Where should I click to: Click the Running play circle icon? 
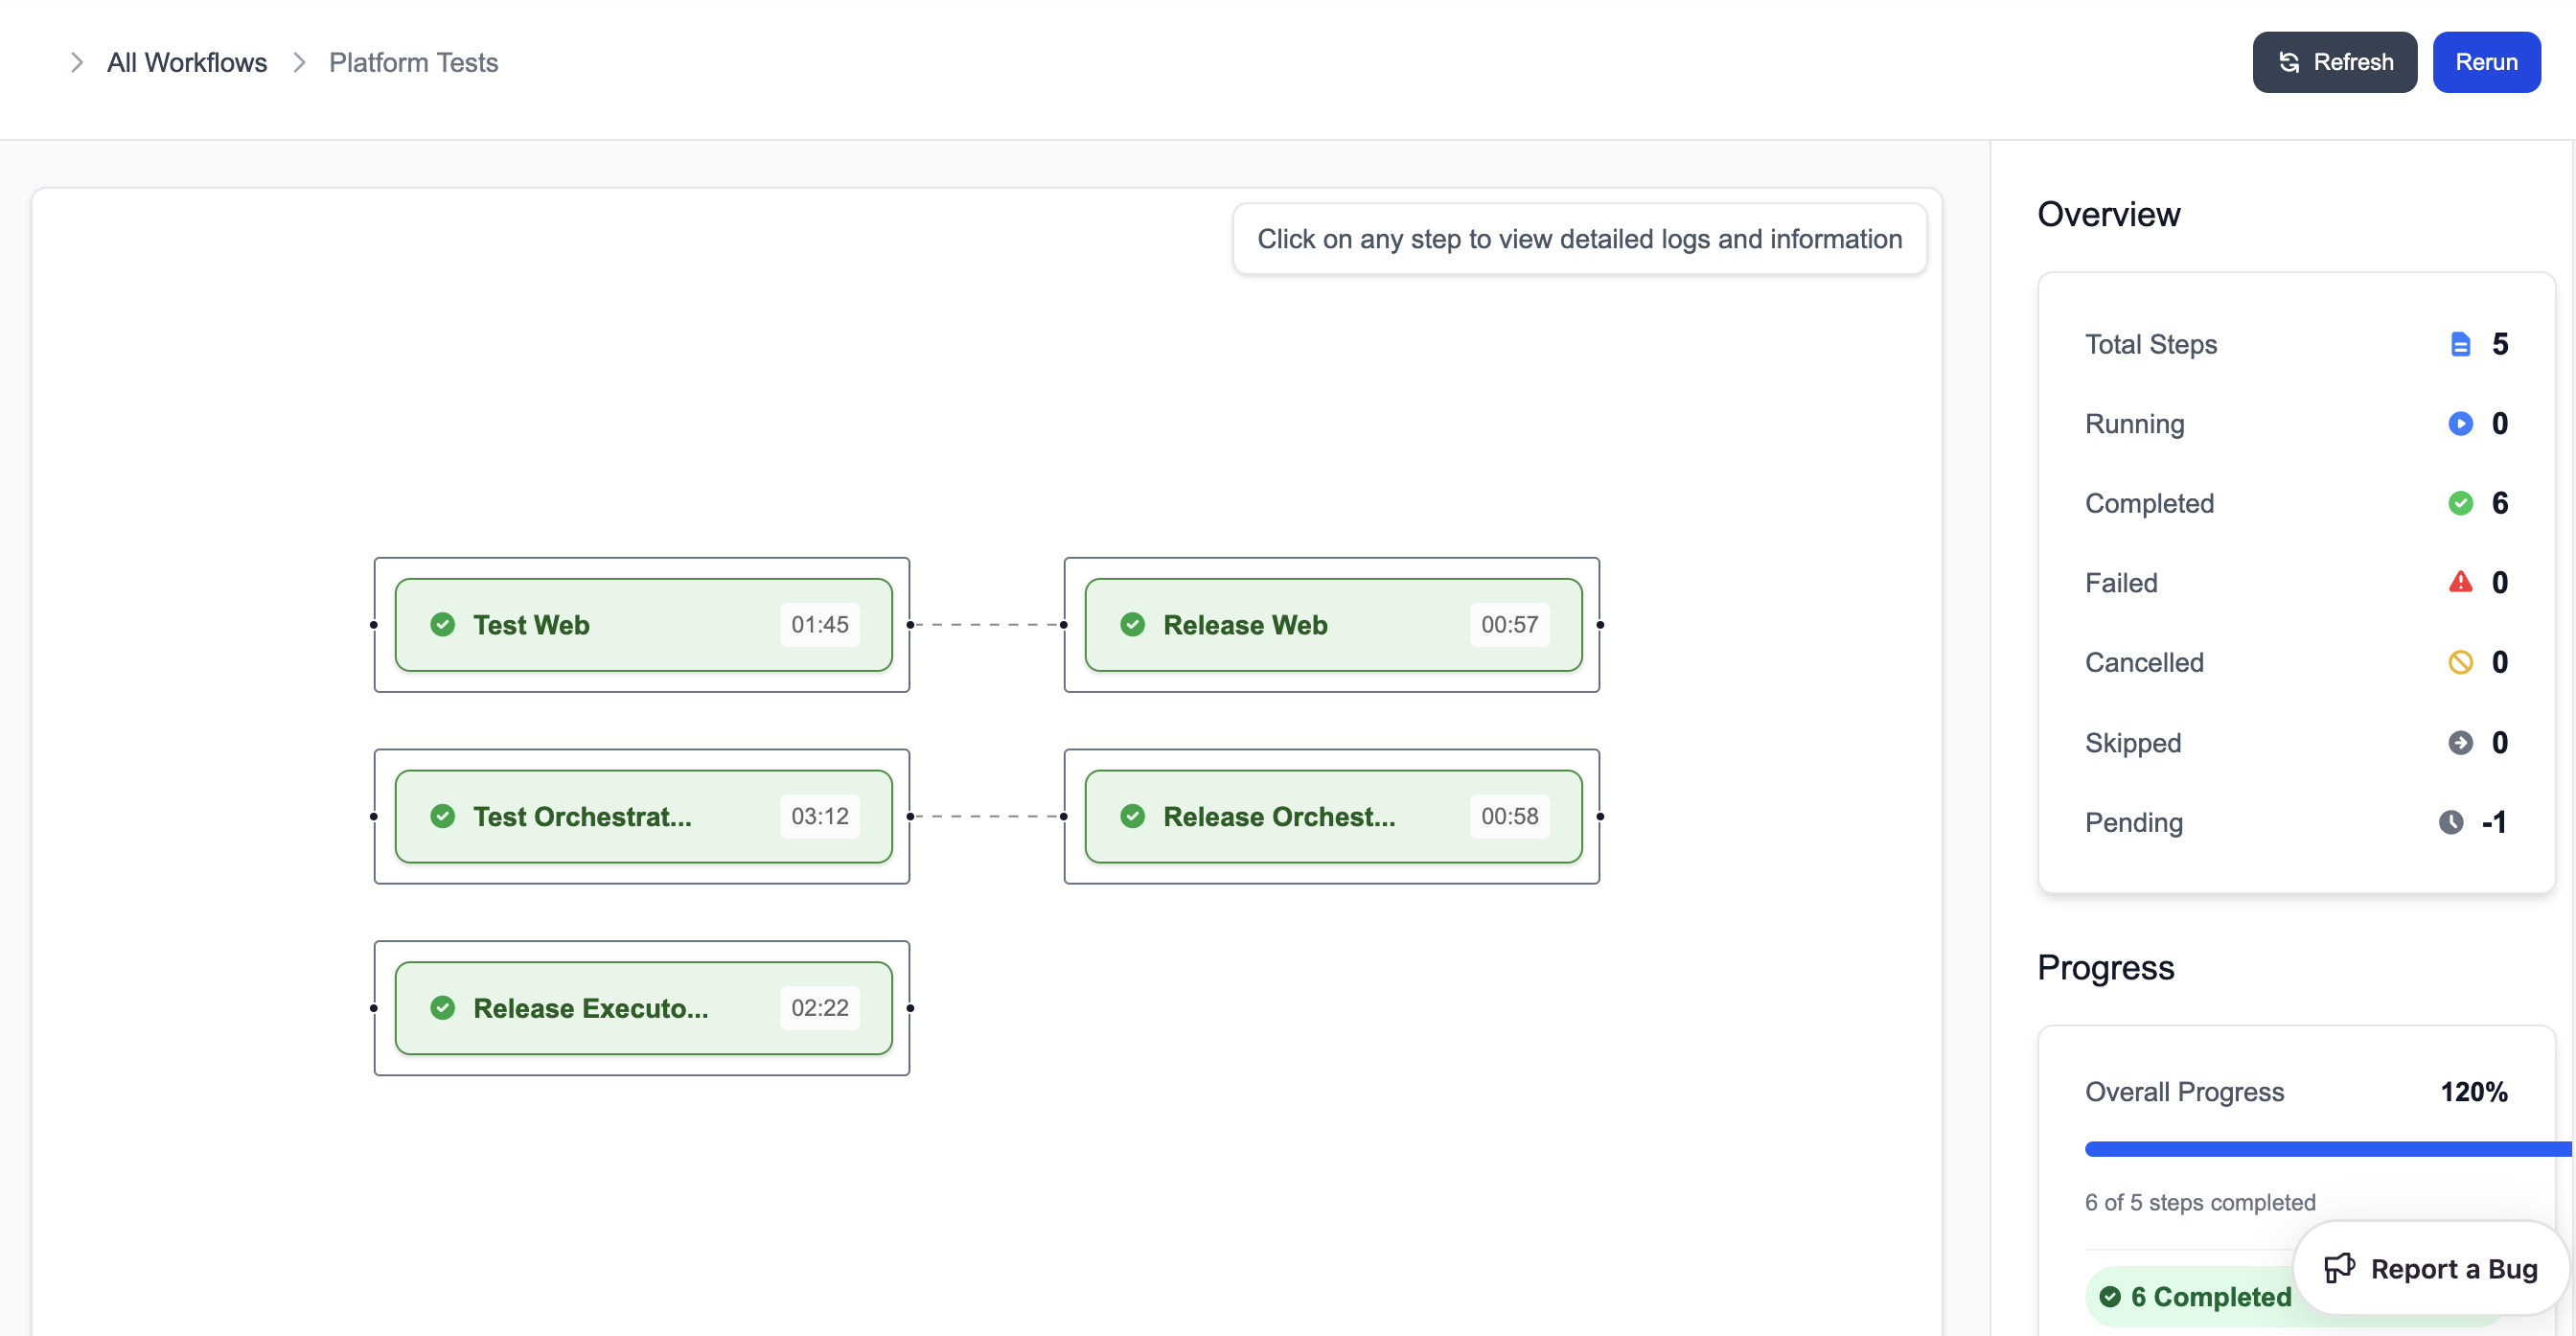pos(2460,424)
